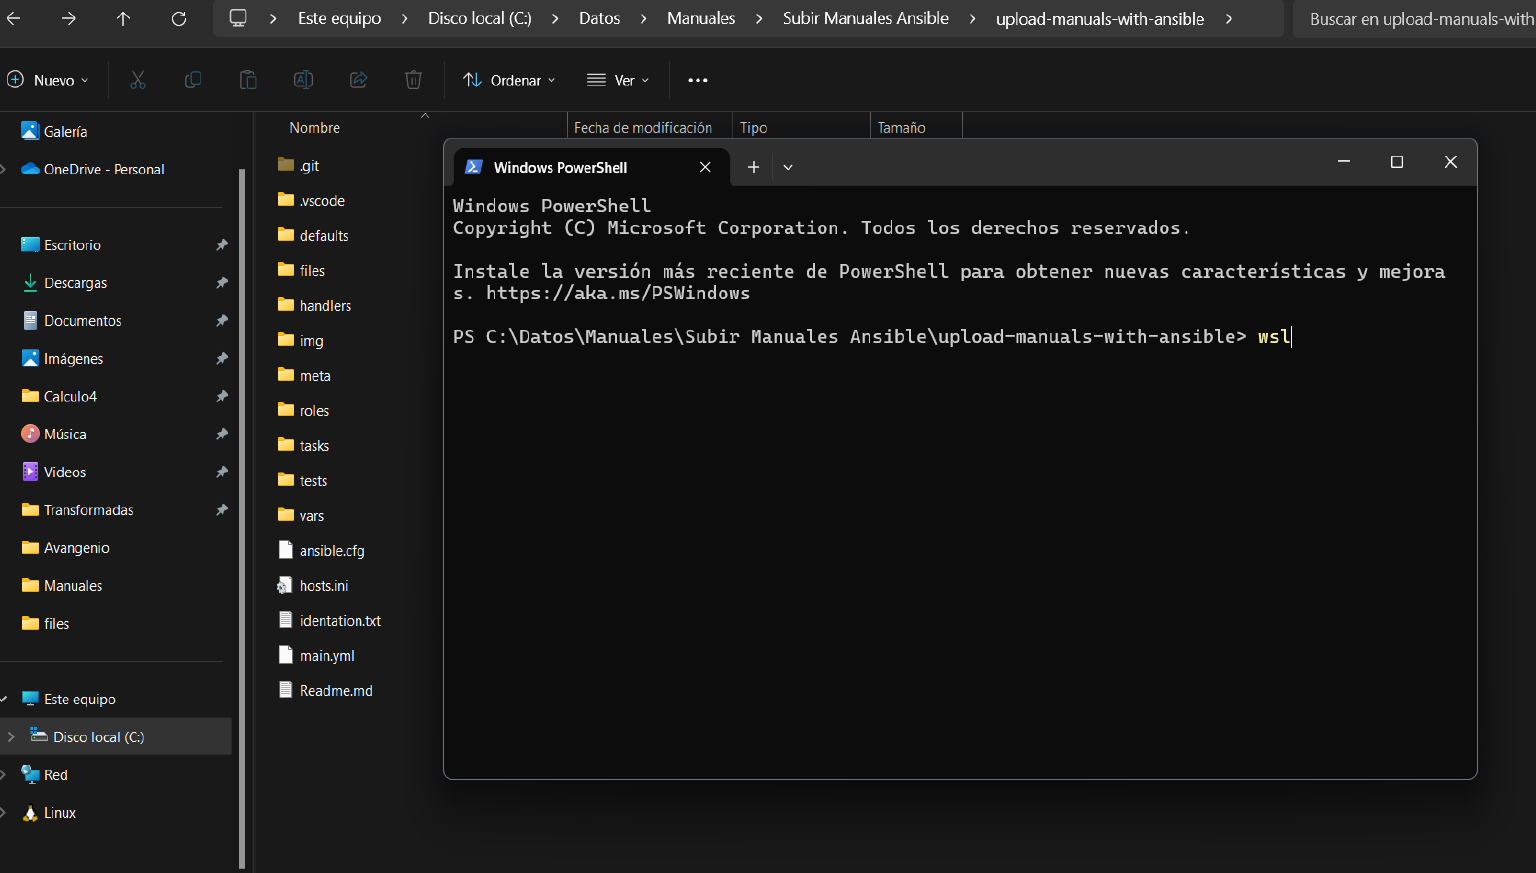Click the Share icon in toolbar
Screen dimensions: 1536x873
click(358, 80)
